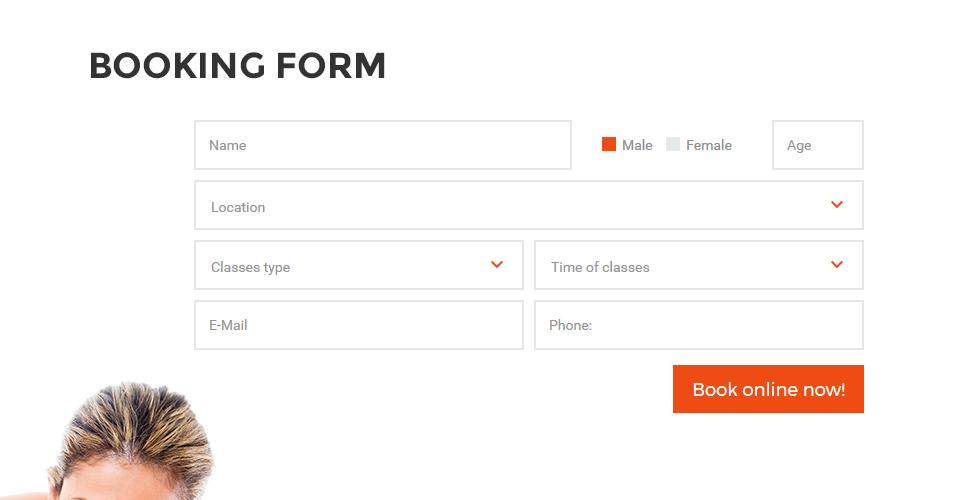Click the orange chevron in Location field
Image resolution: width=965 pixels, height=500 pixels.
(836, 204)
